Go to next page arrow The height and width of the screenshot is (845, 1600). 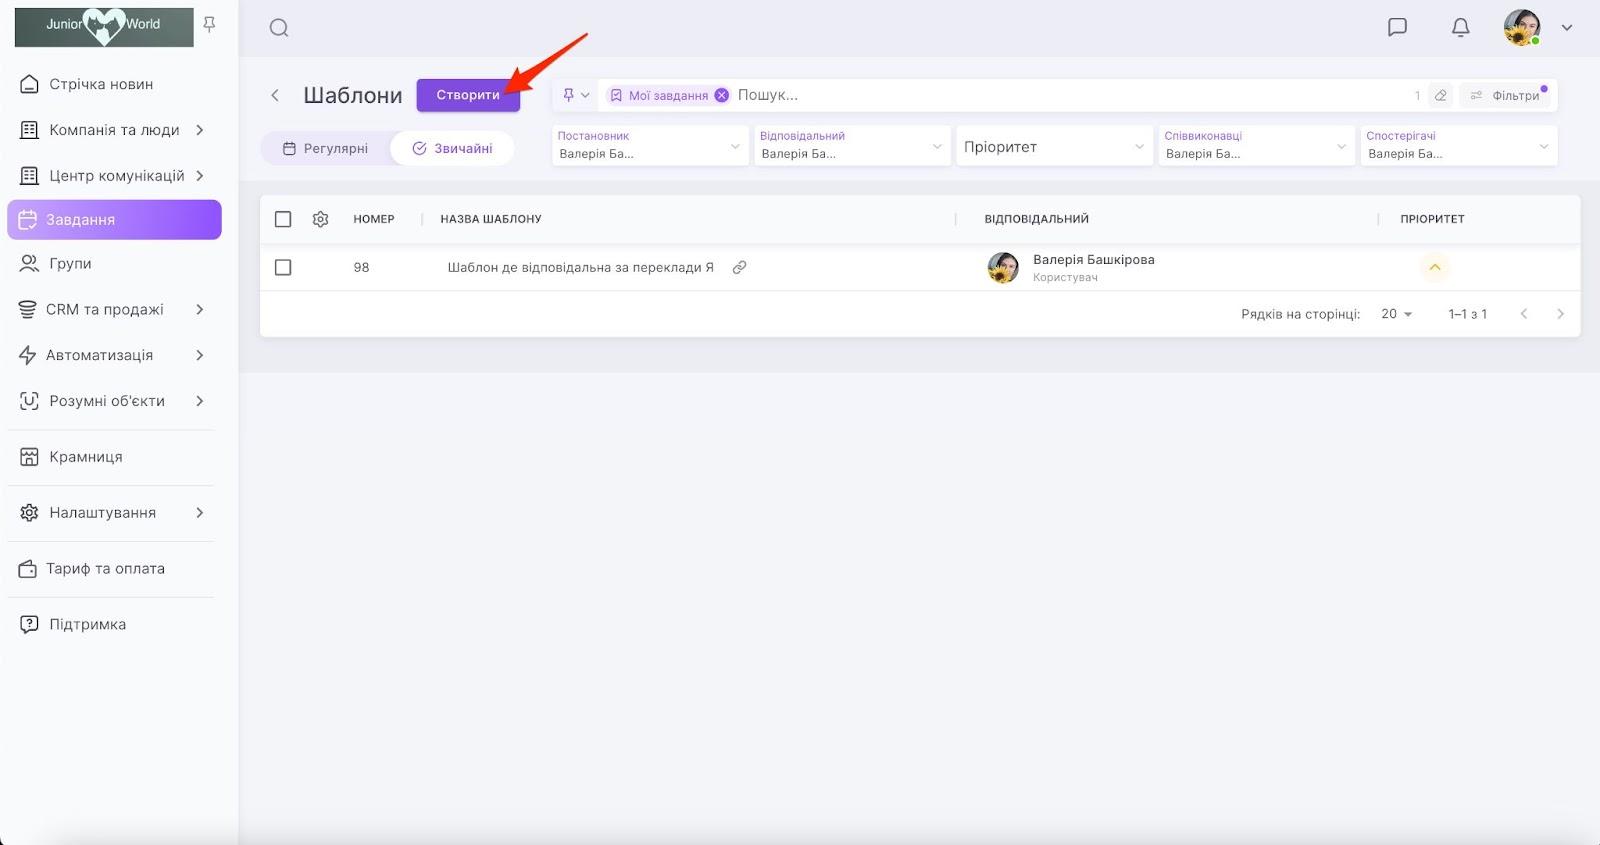[x=1560, y=314]
